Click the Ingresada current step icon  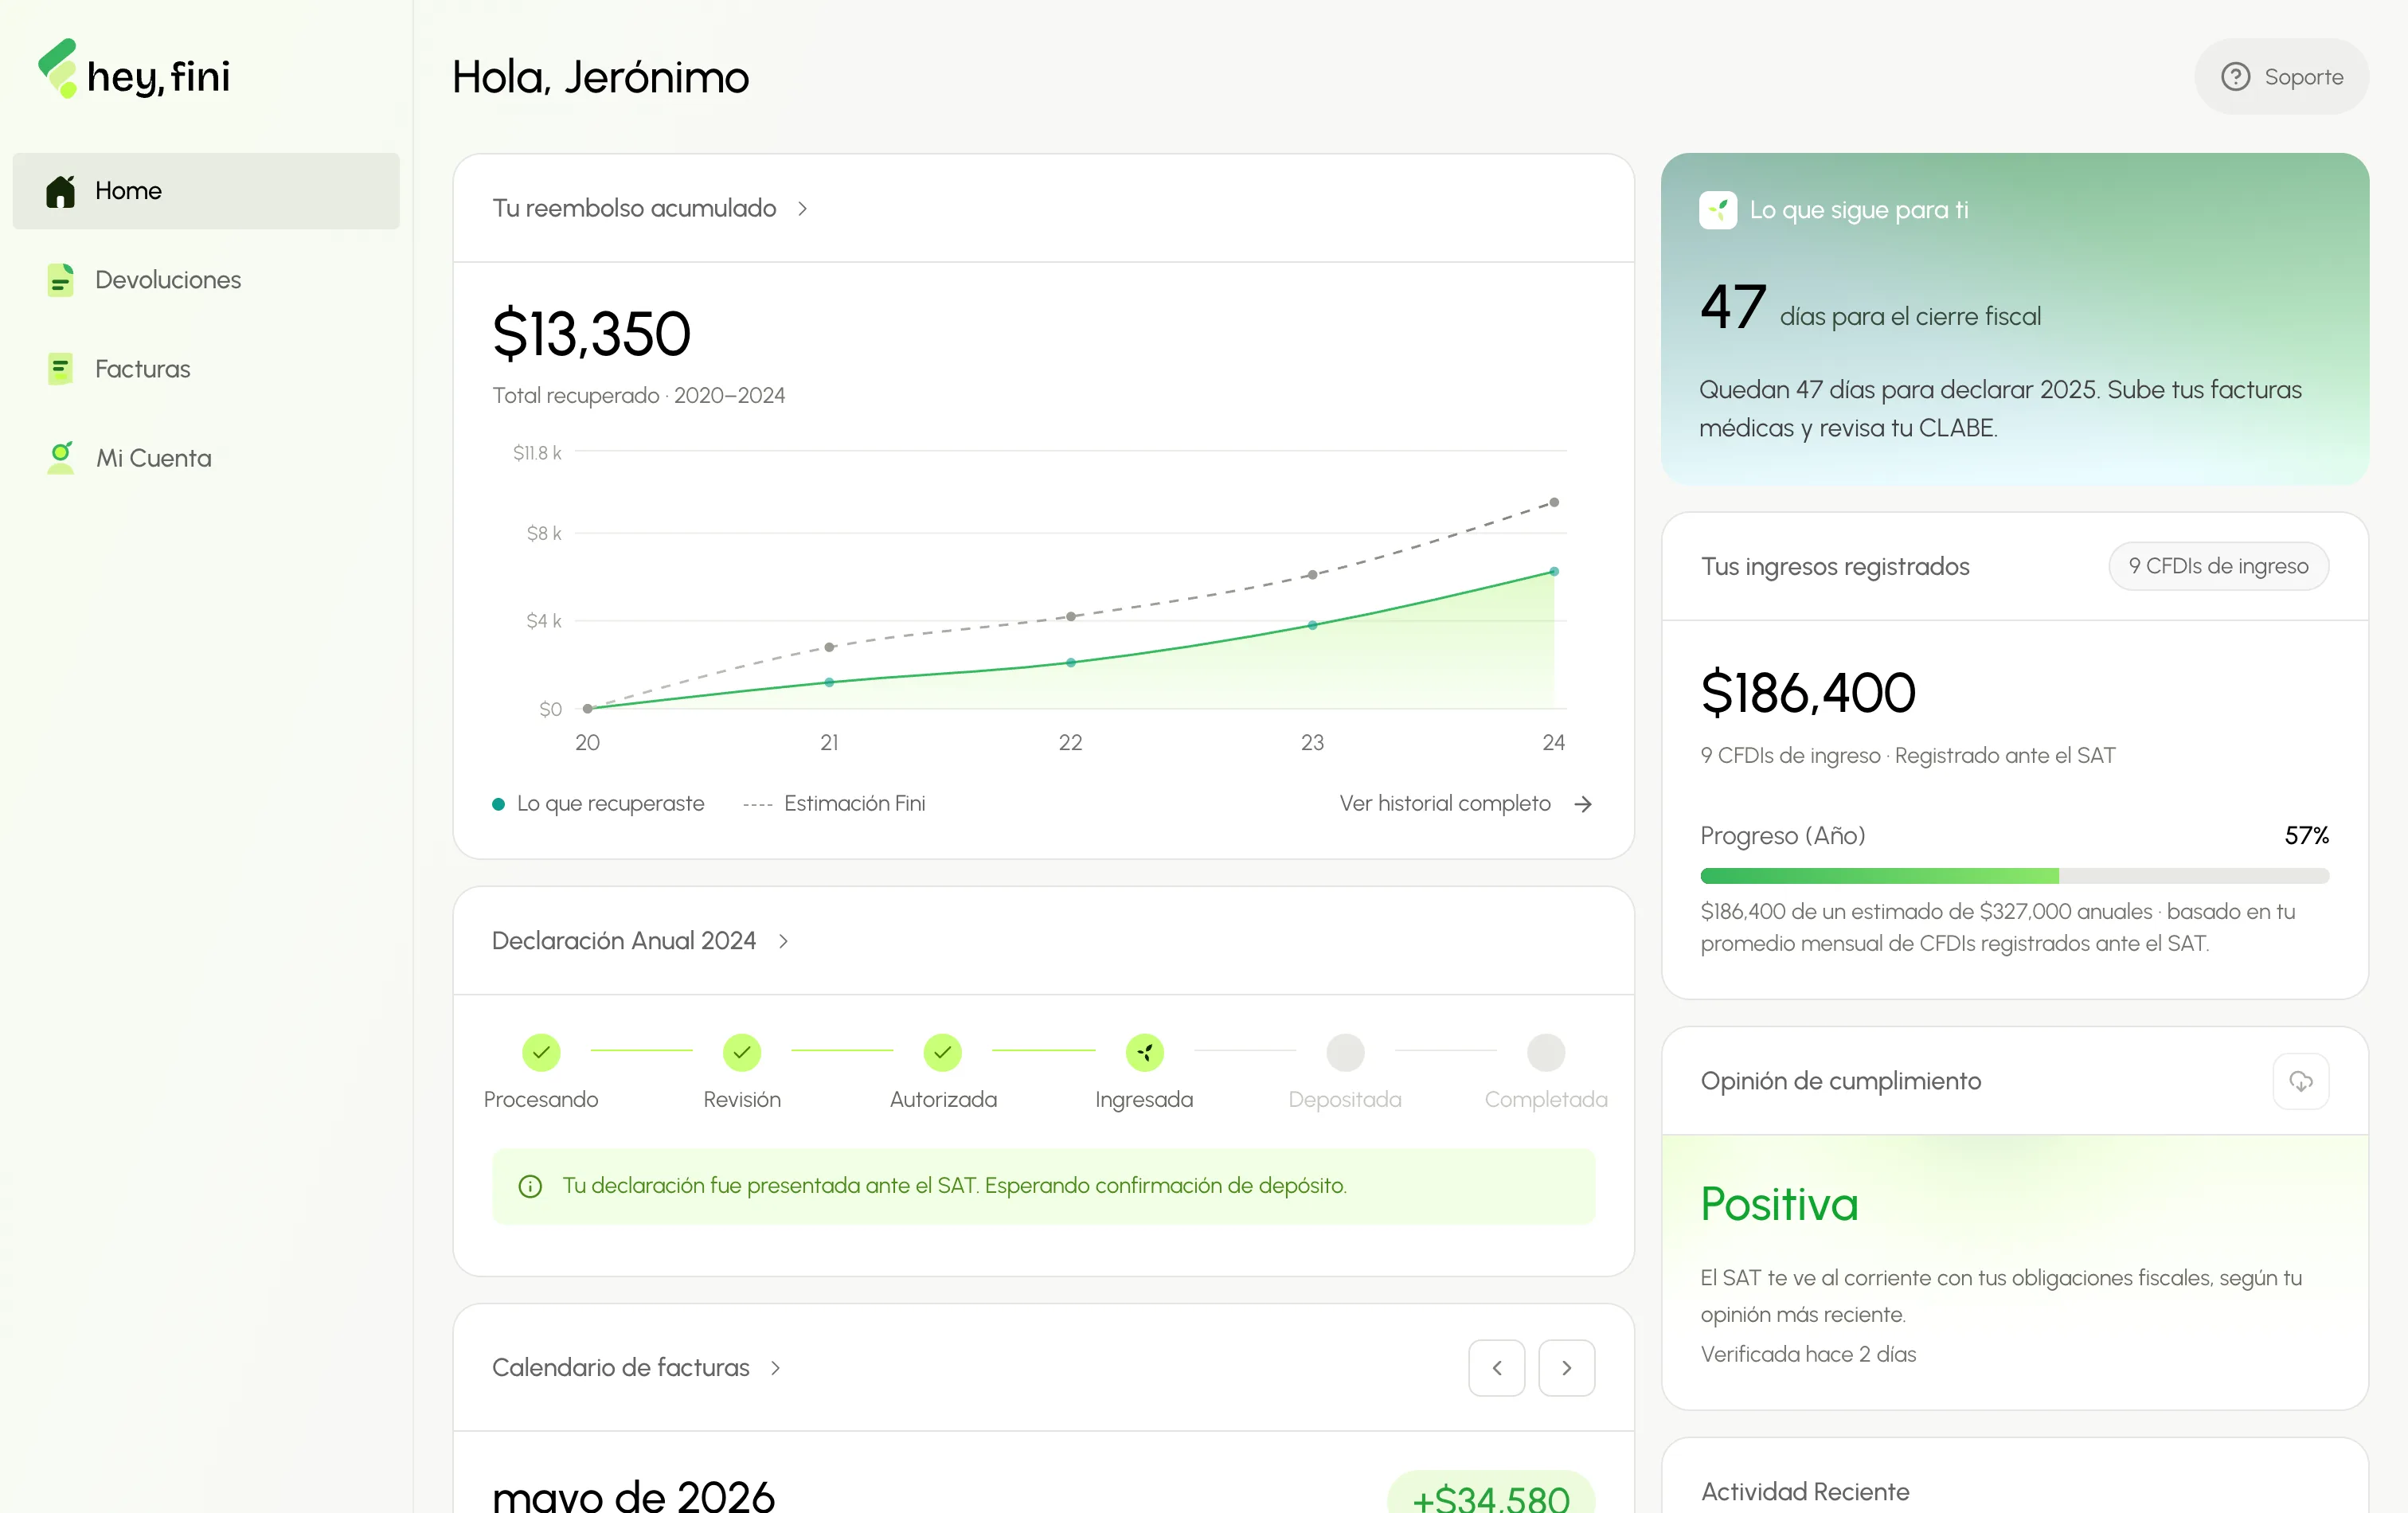click(x=1145, y=1052)
